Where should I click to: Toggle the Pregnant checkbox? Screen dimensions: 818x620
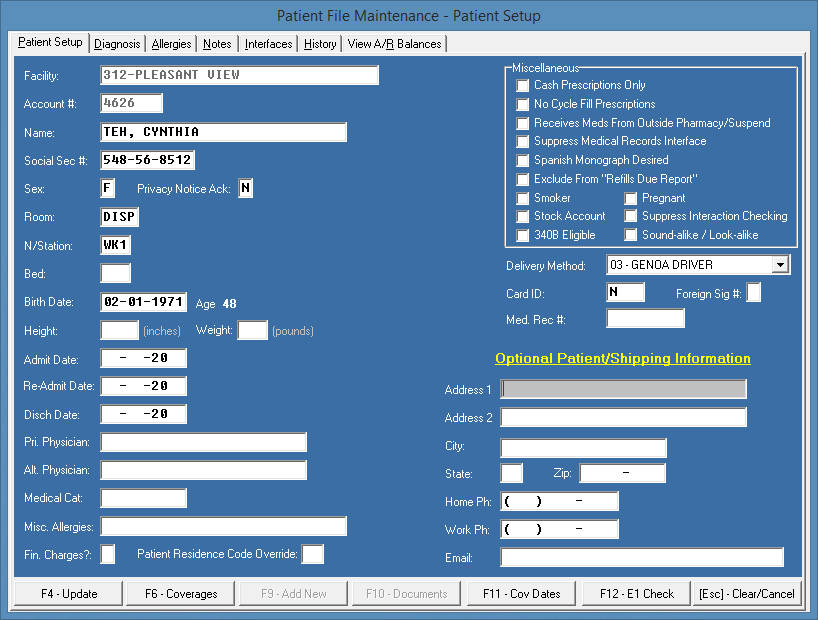click(x=631, y=198)
